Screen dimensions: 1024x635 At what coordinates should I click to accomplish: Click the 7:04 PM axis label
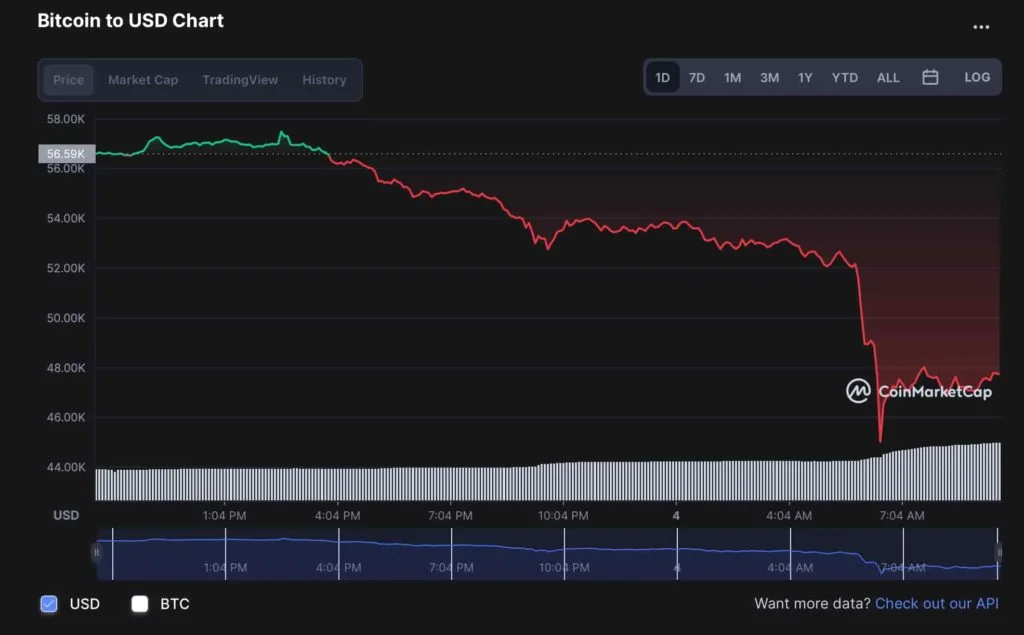coord(450,515)
